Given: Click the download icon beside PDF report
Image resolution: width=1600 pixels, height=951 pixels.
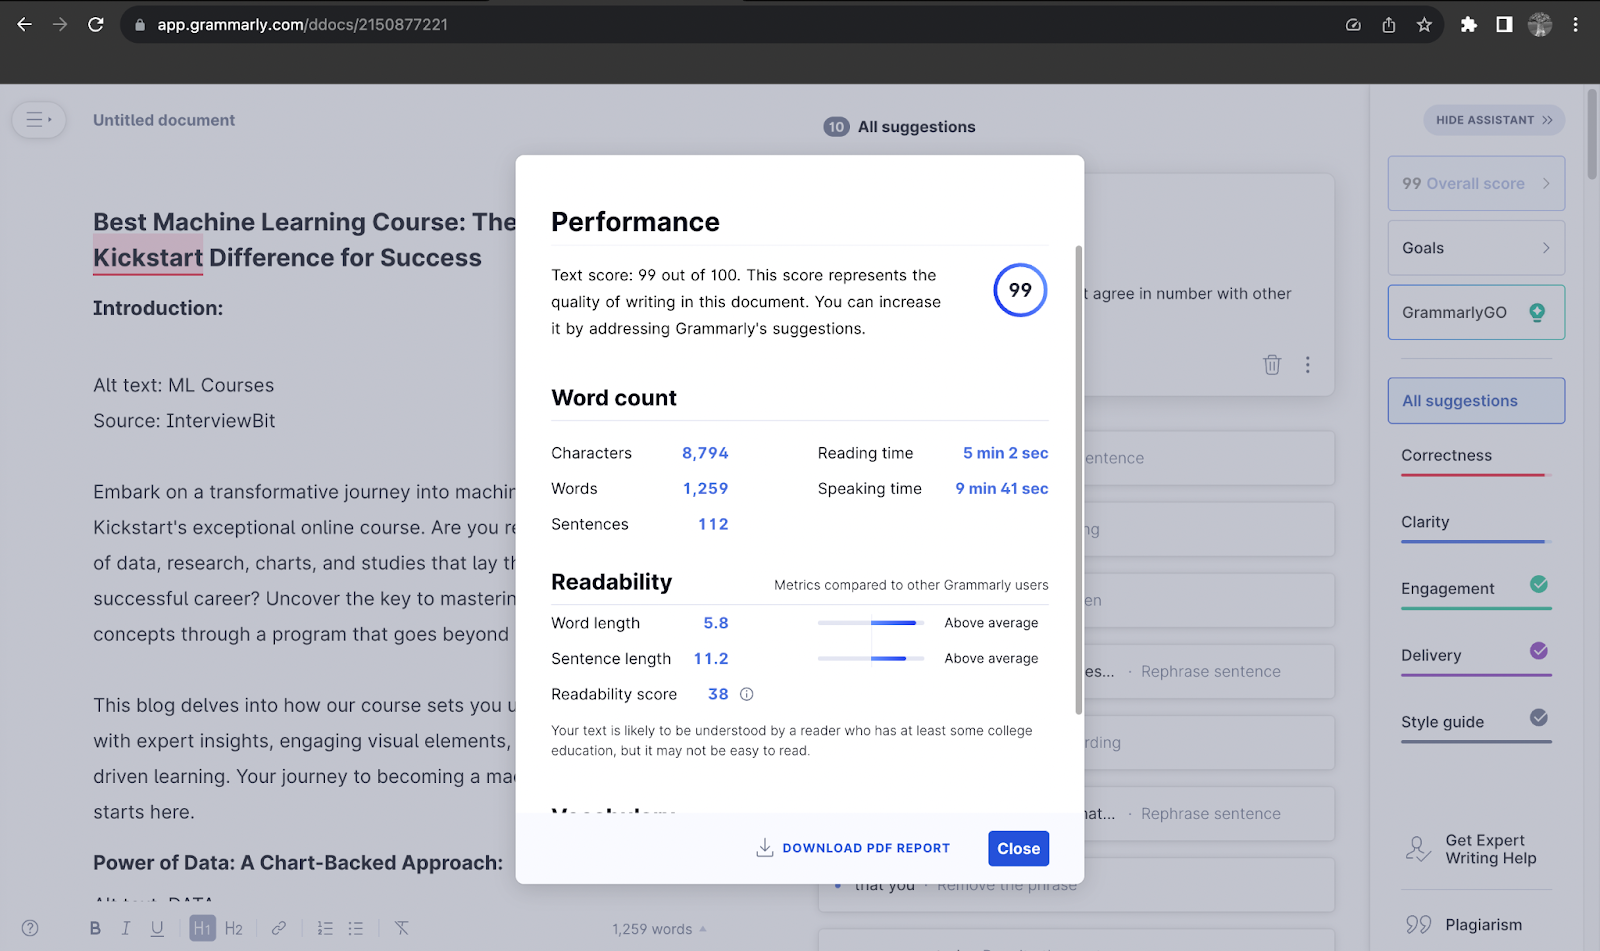Looking at the screenshot, I should pos(765,848).
